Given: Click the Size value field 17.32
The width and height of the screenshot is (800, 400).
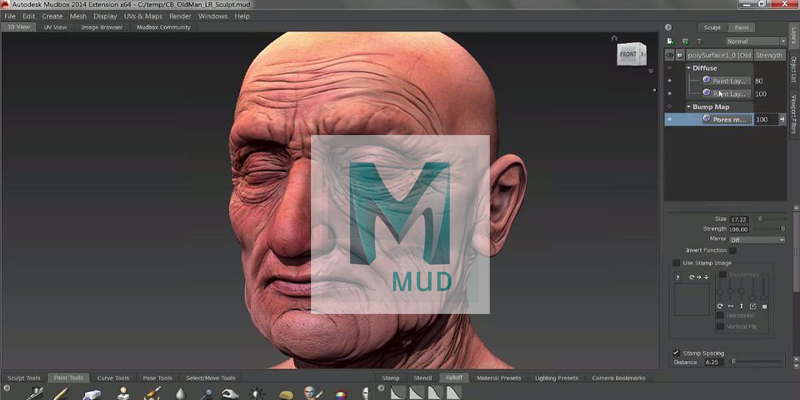Looking at the screenshot, I should point(739,219).
